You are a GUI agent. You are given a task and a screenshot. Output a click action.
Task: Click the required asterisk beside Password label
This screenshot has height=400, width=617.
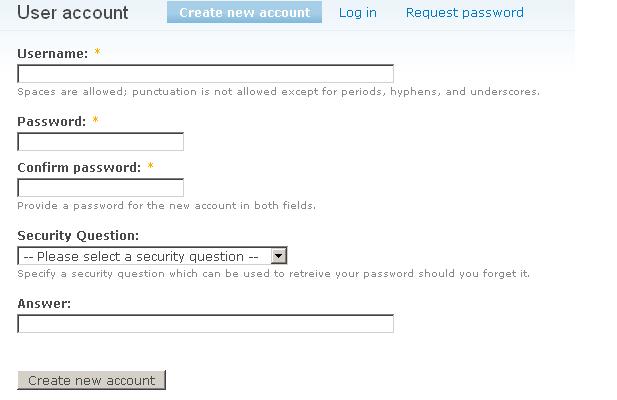(x=95, y=121)
